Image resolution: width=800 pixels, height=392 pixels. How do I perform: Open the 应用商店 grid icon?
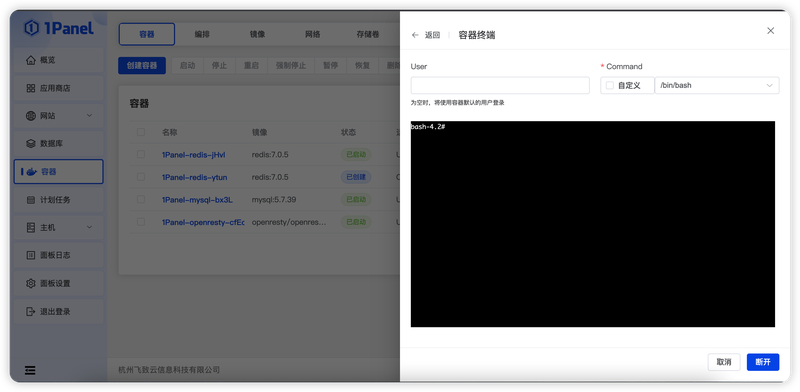pos(31,88)
